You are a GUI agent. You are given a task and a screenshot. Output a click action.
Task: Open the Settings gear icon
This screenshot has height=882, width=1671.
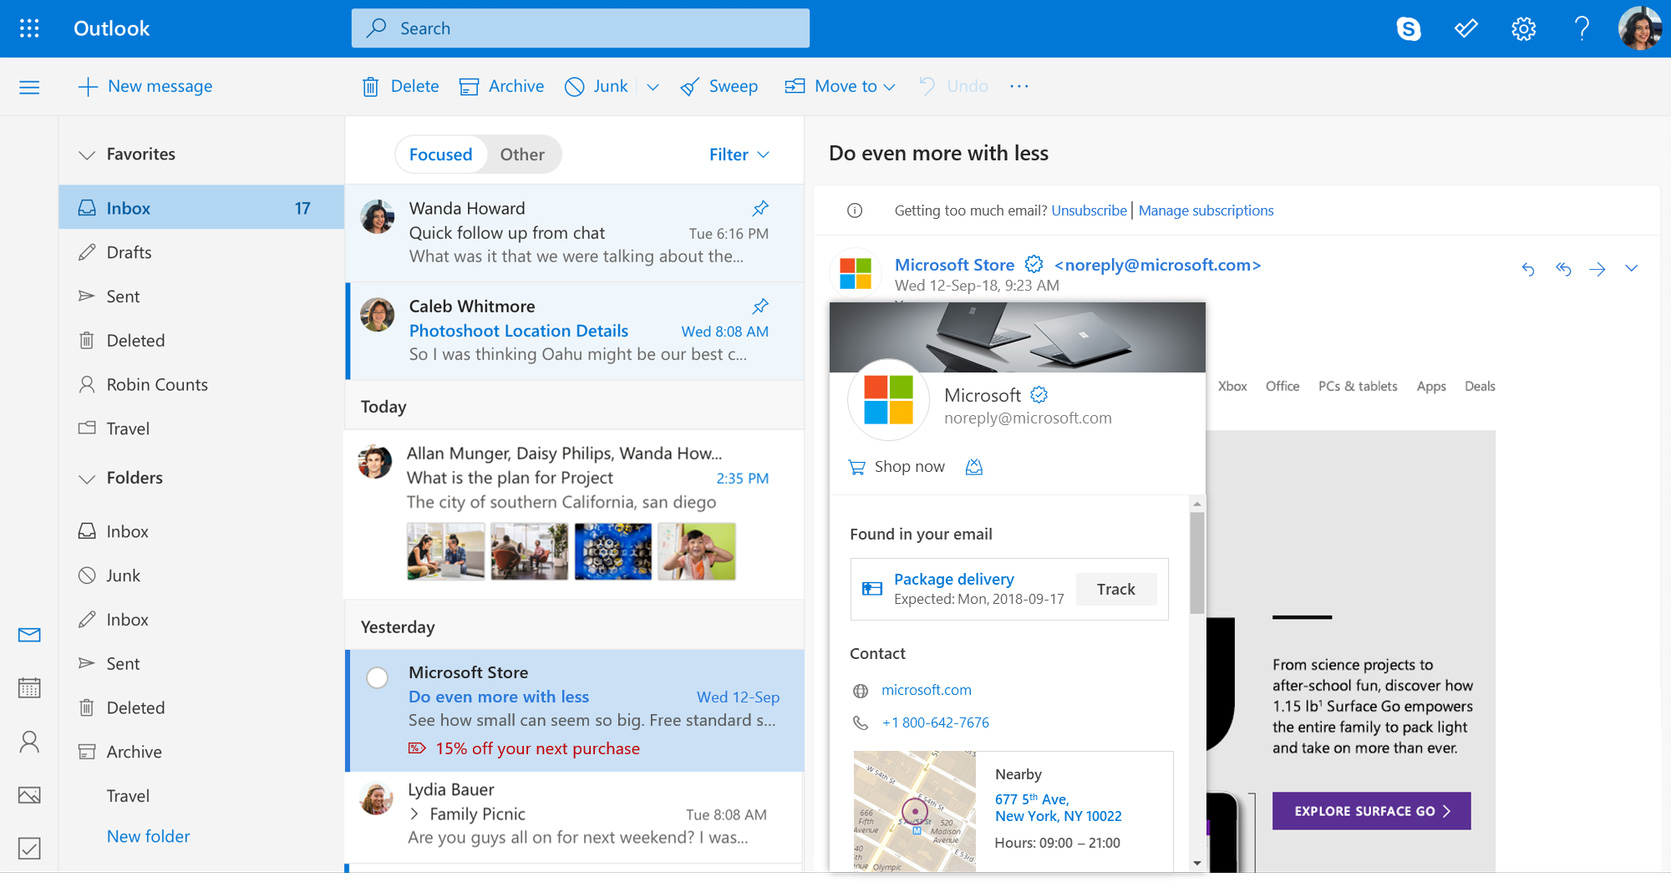pos(1523,29)
